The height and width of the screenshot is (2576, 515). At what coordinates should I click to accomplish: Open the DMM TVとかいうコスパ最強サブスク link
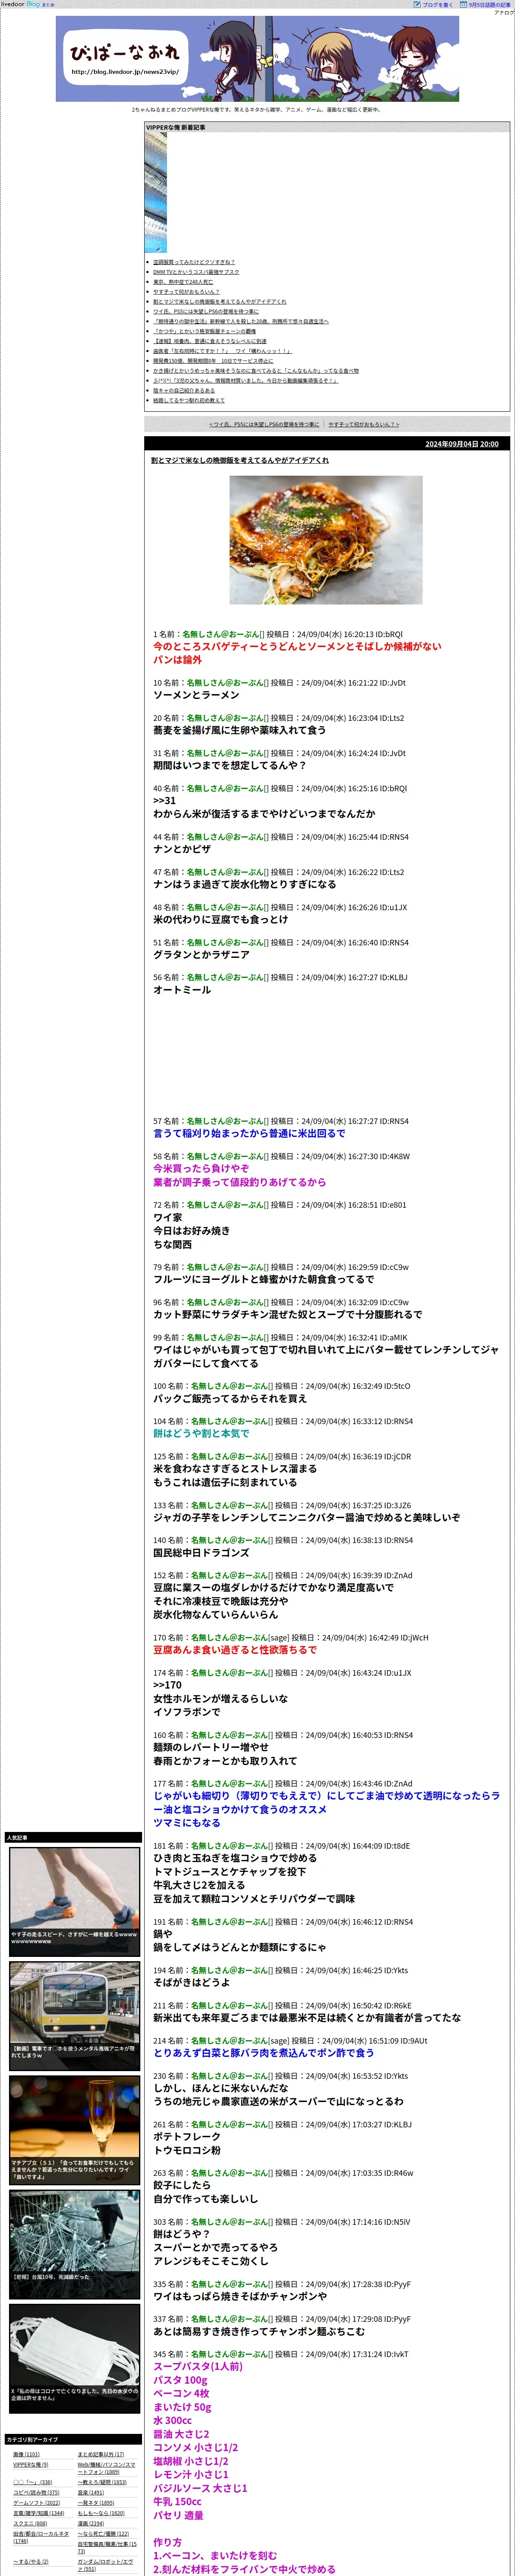point(196,272)
